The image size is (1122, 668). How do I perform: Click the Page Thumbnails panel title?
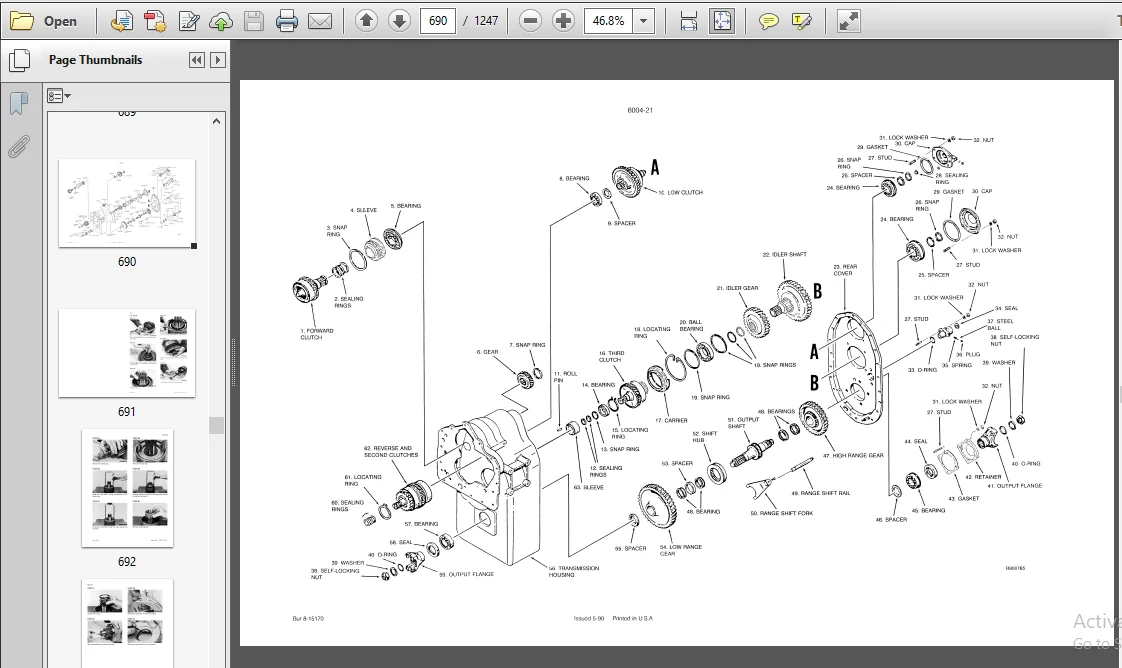(x=95, y=60)
